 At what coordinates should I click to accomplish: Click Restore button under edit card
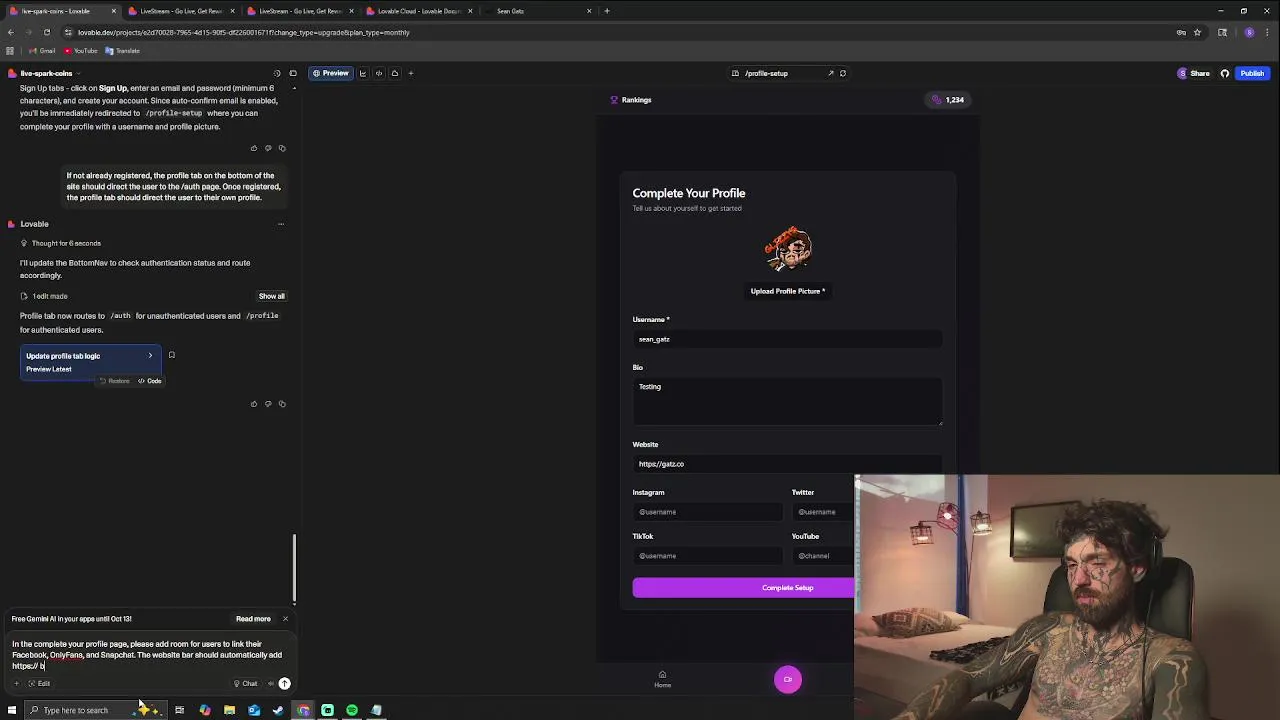115,381
